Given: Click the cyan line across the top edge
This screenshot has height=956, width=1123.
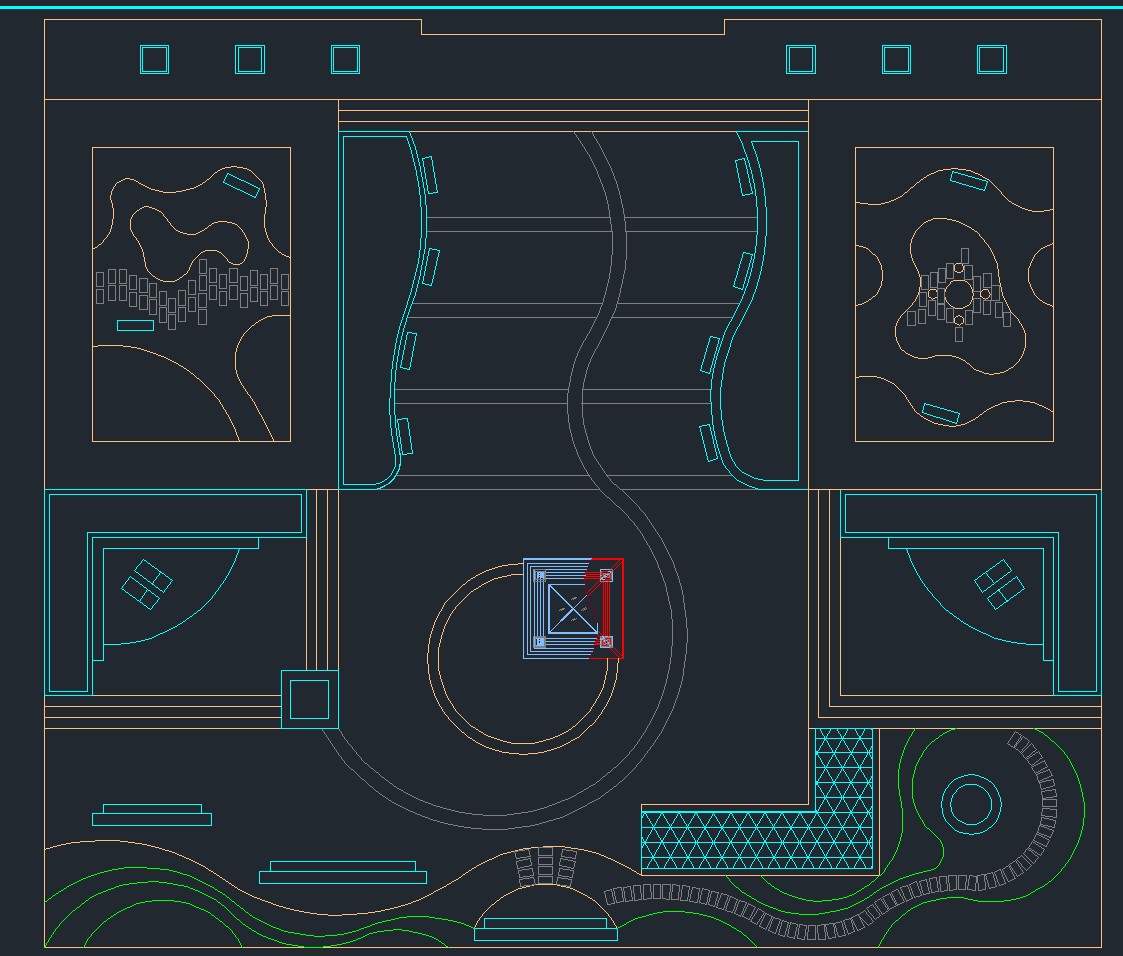Looking at the screenshot, I should point(562,7).
